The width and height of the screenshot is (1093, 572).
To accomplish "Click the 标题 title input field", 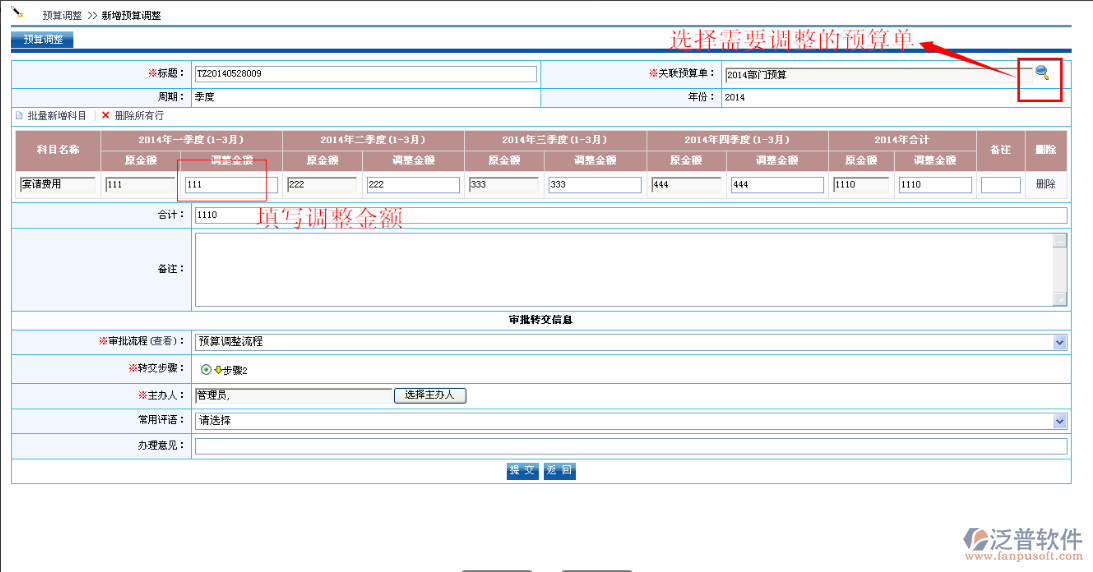I will click(365, 74).
